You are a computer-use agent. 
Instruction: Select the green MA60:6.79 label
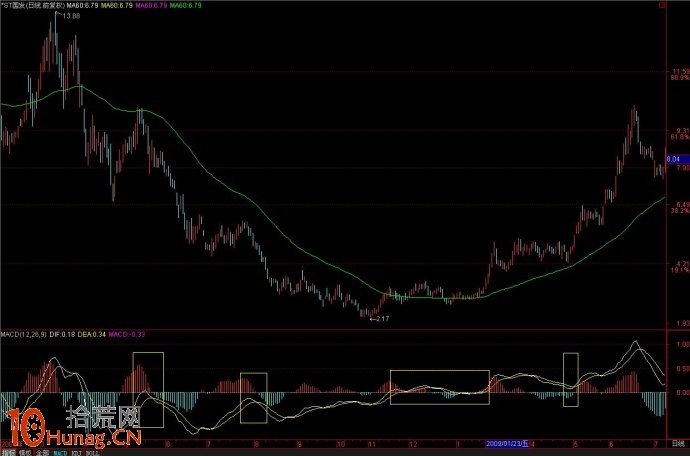point(185,5)
